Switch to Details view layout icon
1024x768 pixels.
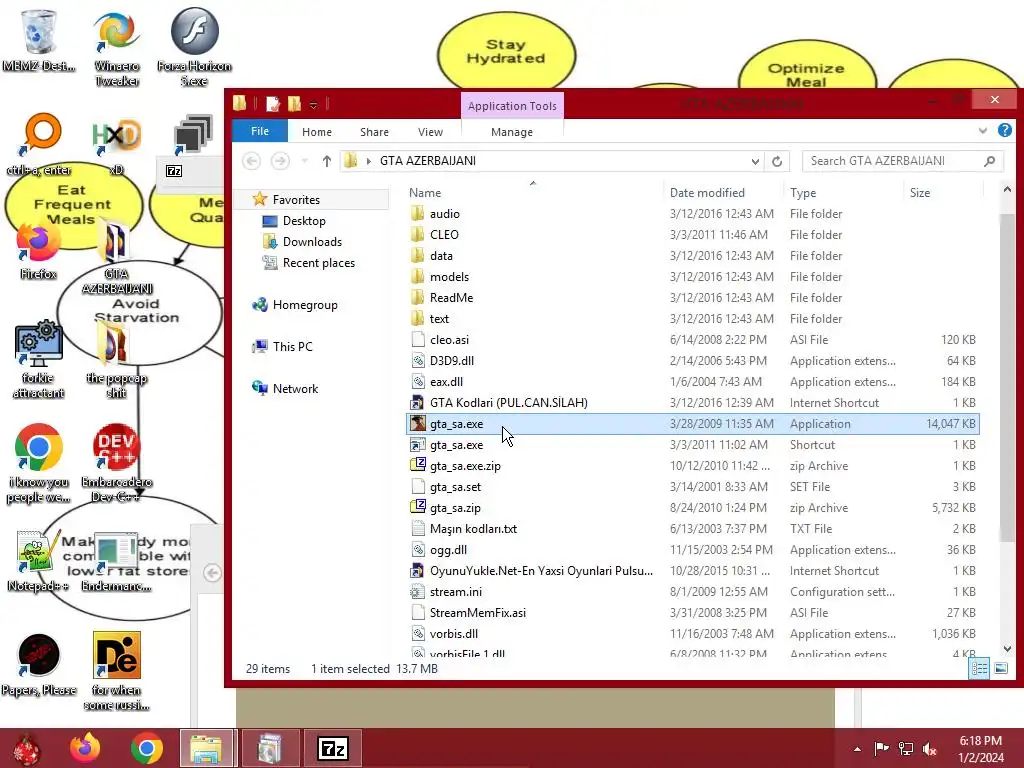click(978, 668)
